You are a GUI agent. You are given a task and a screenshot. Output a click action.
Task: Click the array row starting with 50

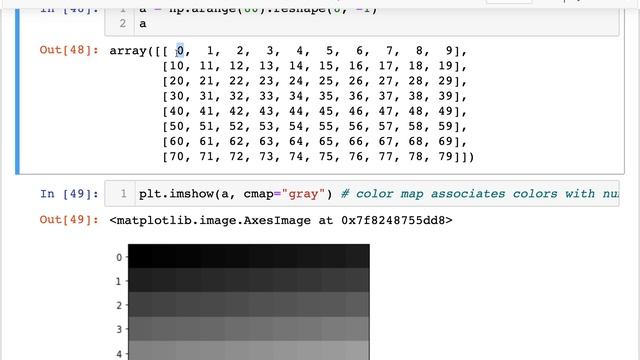(314, 126)
